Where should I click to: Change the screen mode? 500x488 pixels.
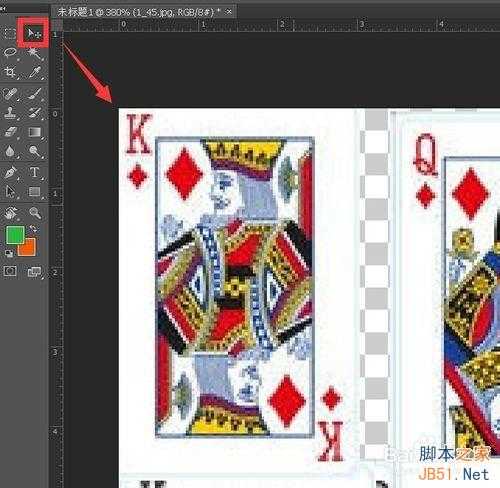[34, 272]
